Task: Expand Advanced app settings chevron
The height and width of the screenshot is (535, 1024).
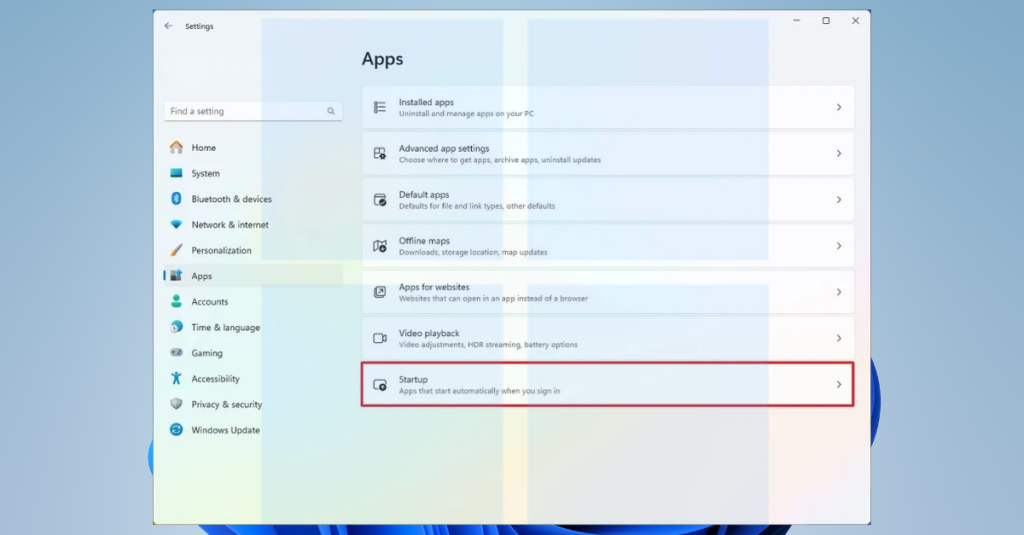Action: tap(839, 154)
